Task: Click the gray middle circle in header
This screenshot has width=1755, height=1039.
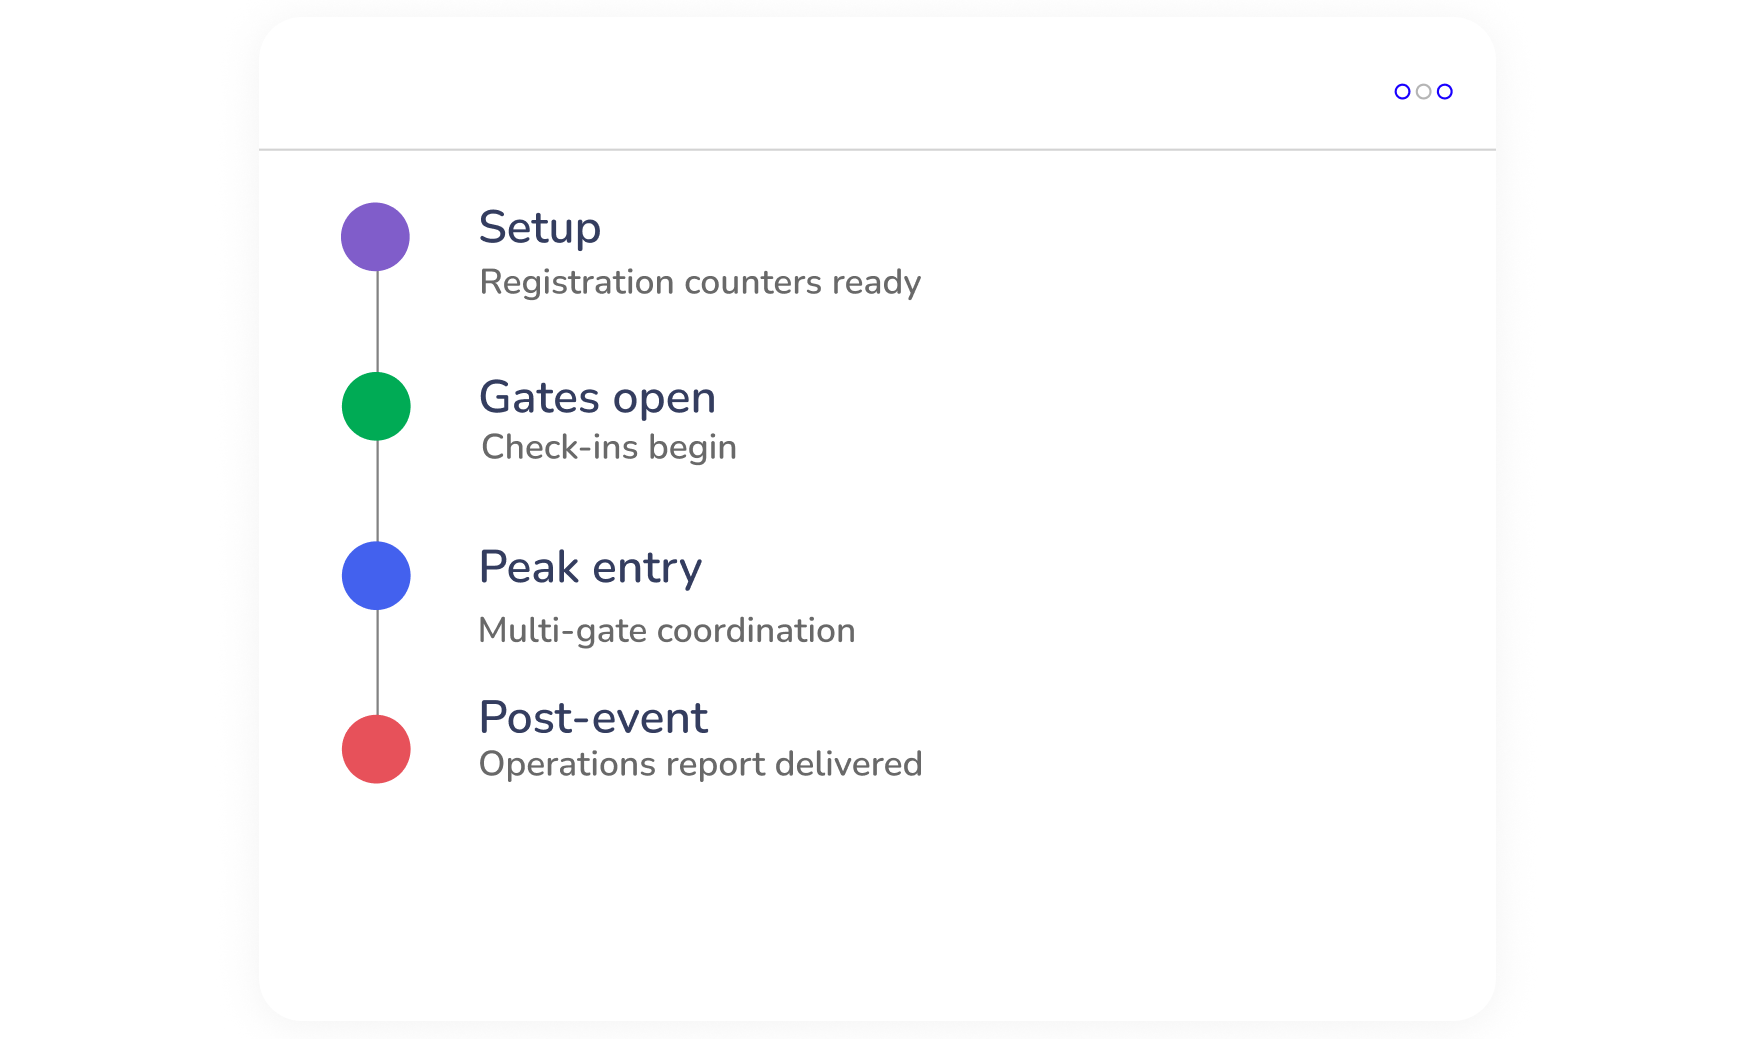Action: (1423, 92)
